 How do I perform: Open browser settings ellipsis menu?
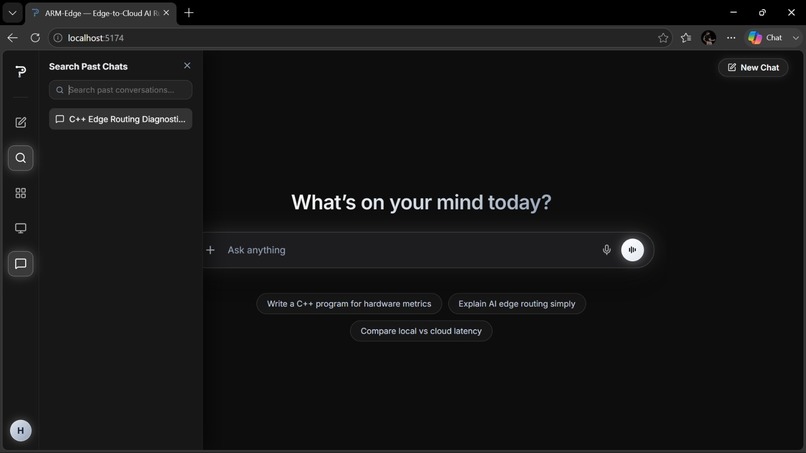[x=731, y=38]
